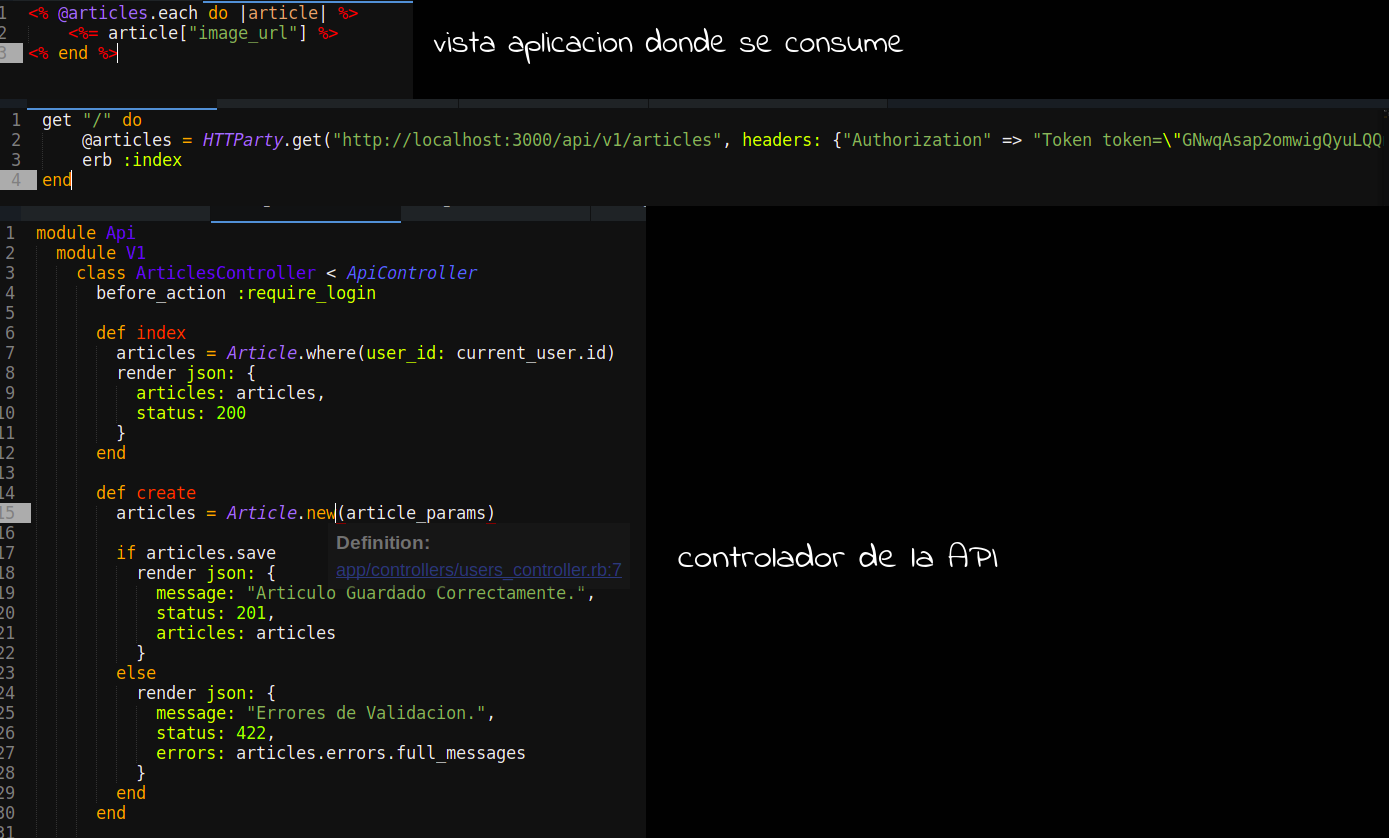Click '@articles.each' in the view template
Image resolution: width=1389 pixels, height=838 pixels.
pos(127,14)
